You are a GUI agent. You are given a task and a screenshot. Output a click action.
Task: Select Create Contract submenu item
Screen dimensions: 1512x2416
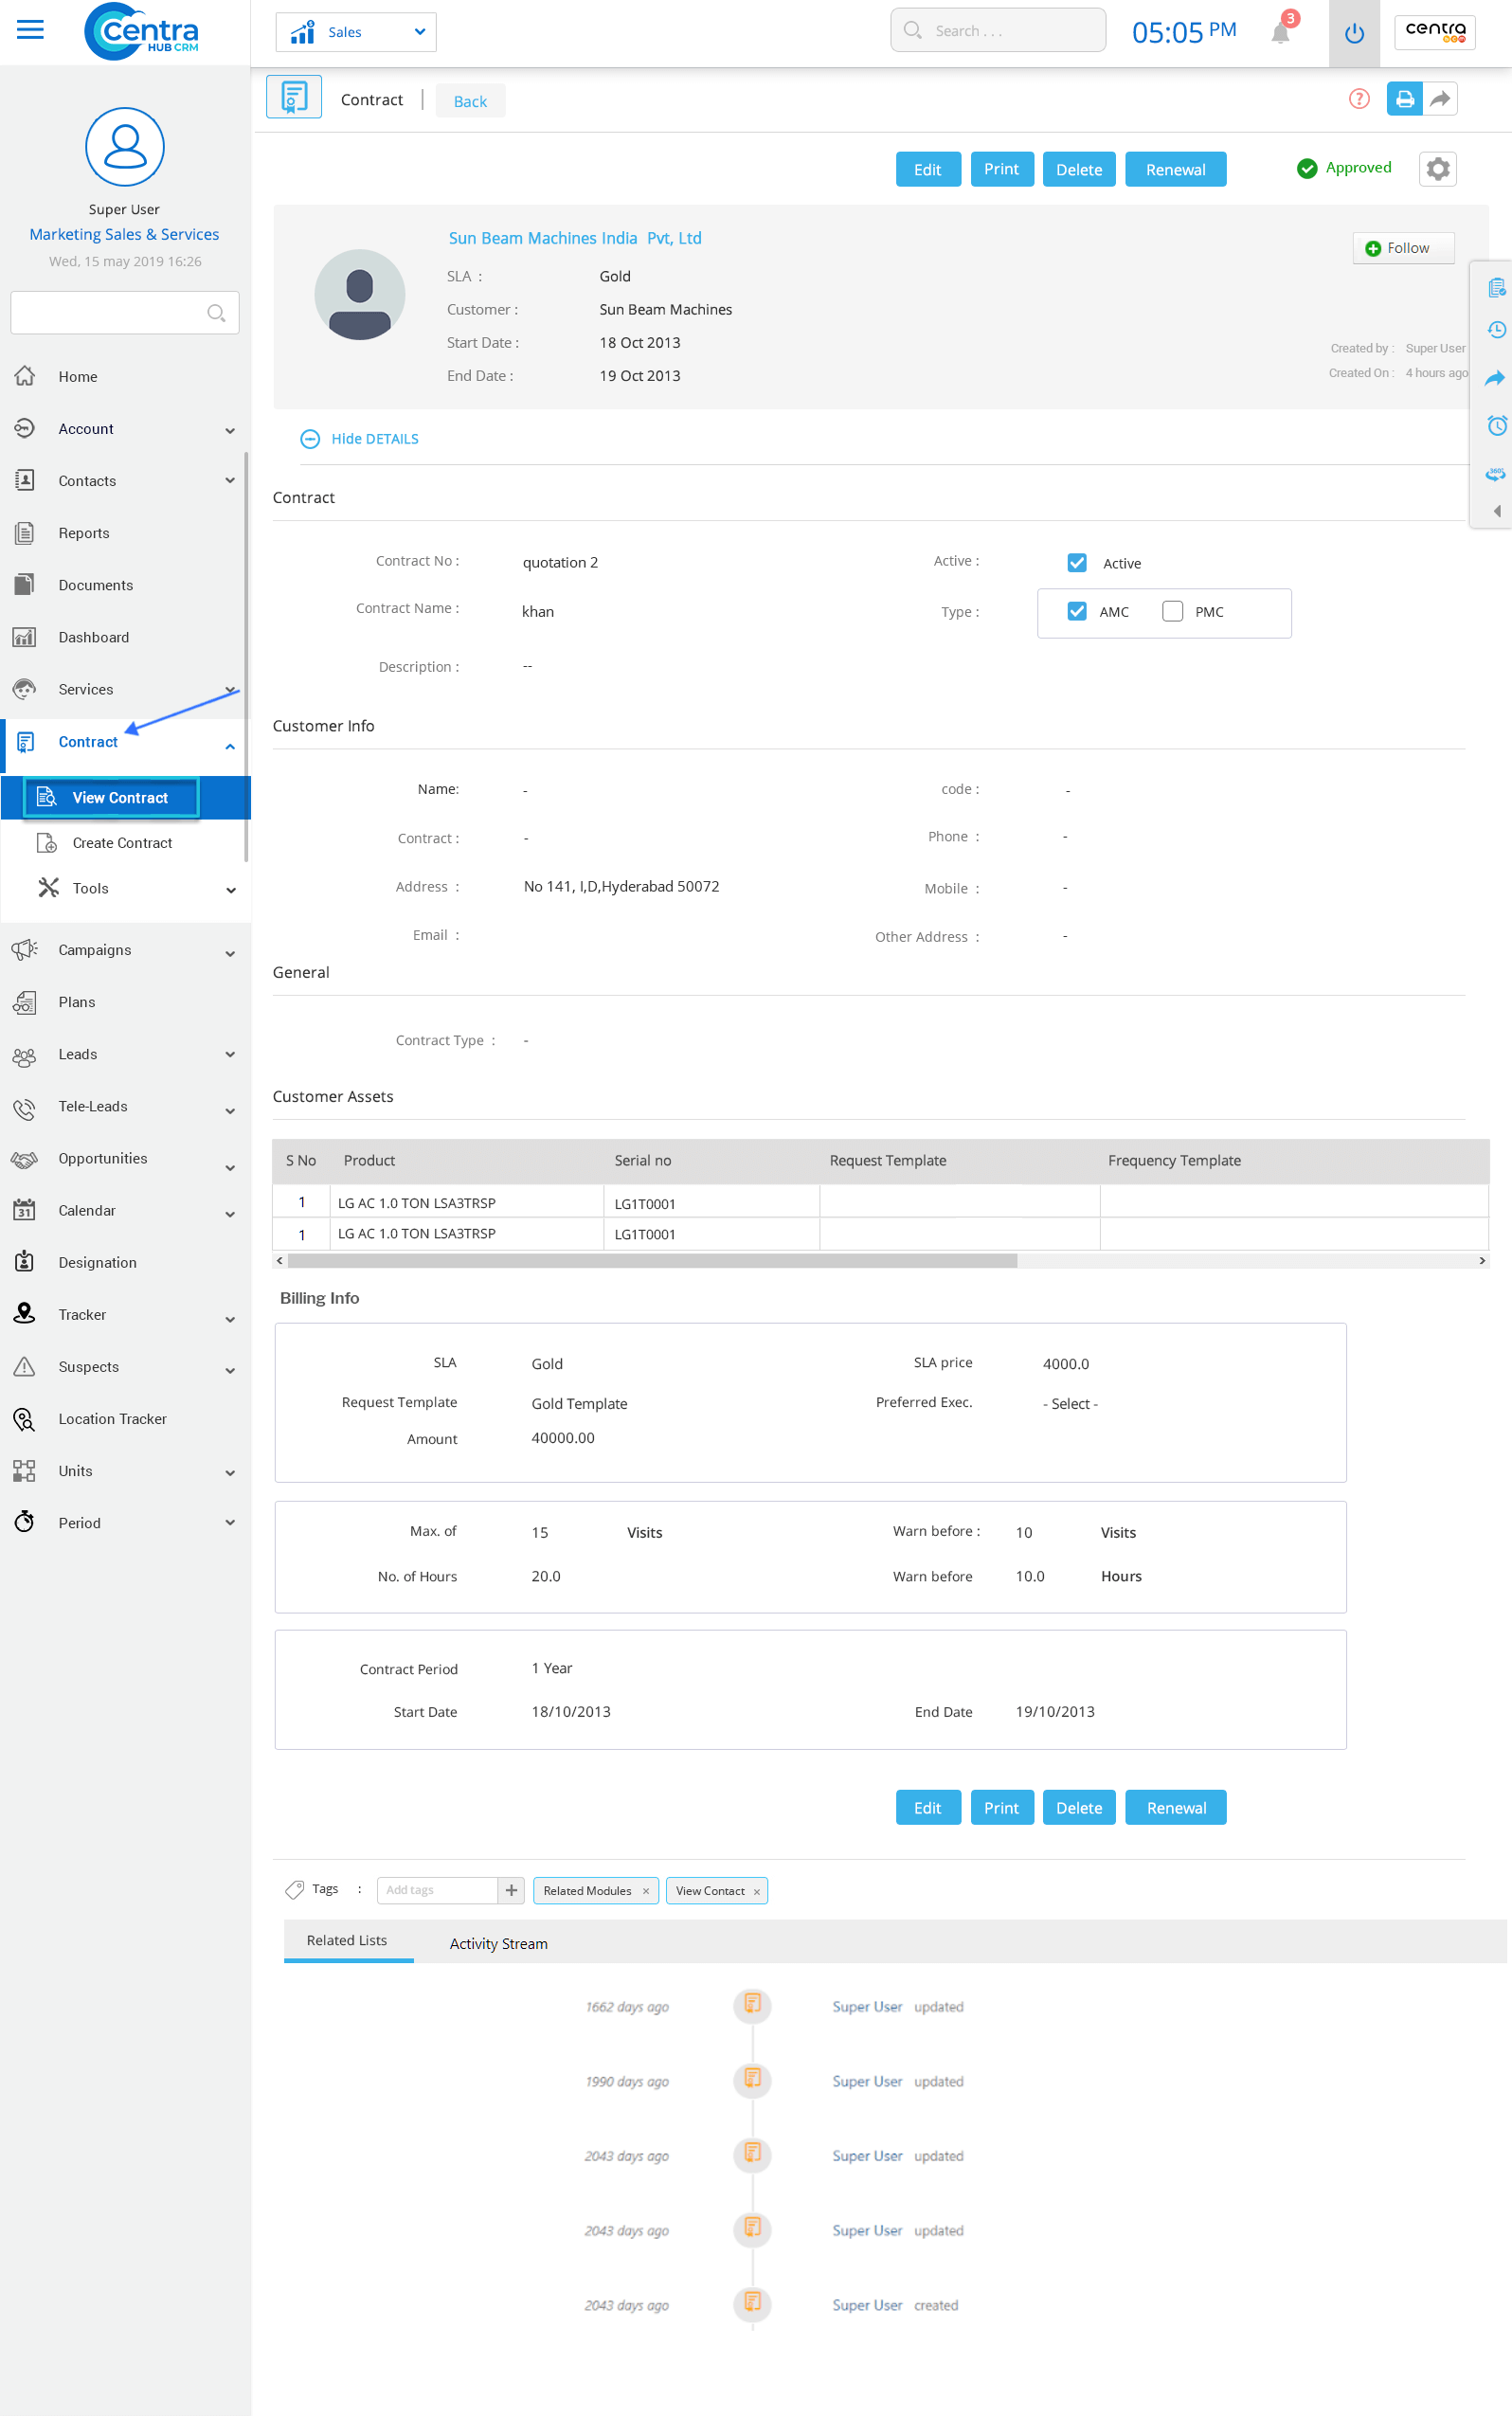122,843
